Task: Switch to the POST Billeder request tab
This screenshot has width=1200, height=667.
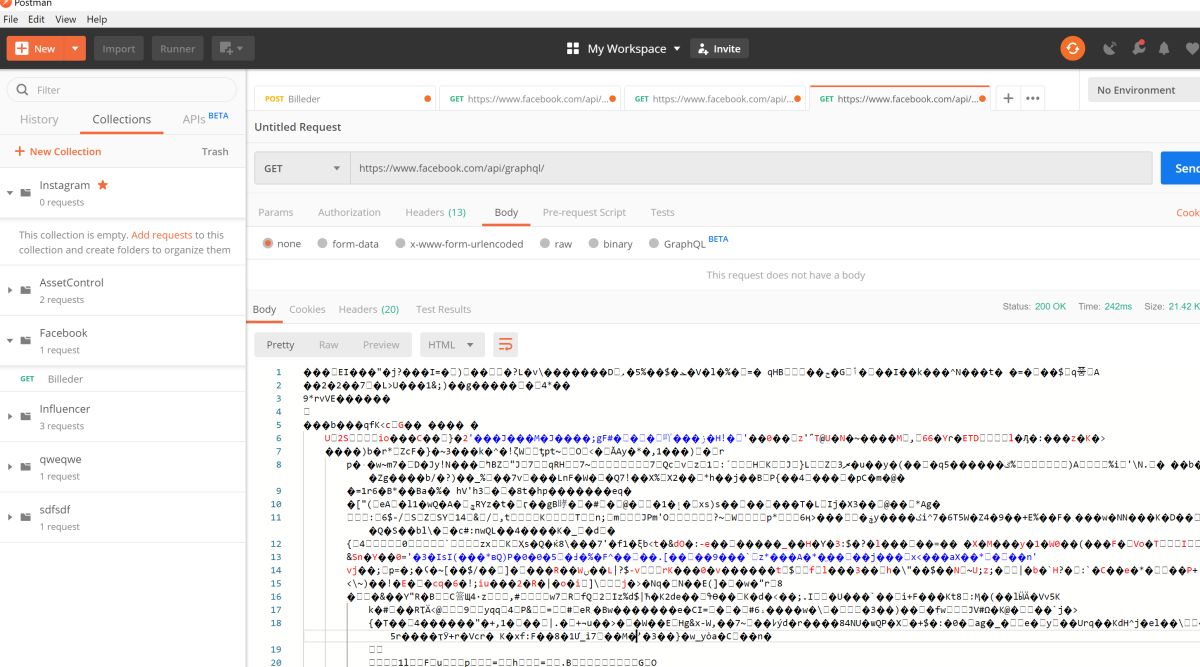Action: [346, 99]
